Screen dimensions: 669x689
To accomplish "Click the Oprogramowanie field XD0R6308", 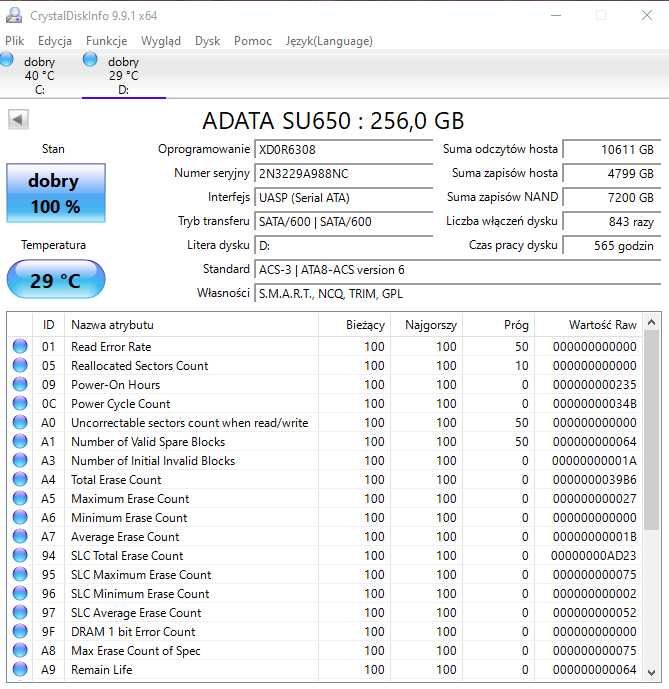I will (x=344, y=149).
